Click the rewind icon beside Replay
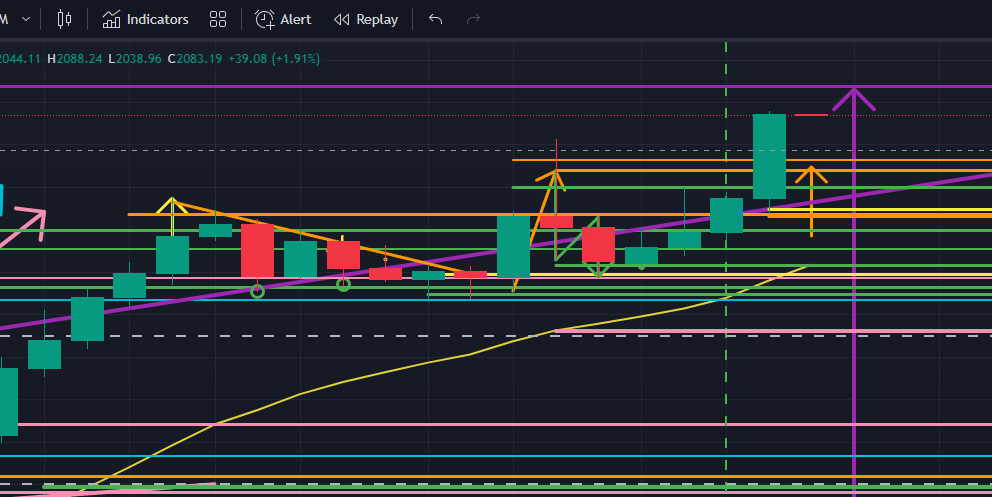992x497 pixels. click(x=342, y=19)
